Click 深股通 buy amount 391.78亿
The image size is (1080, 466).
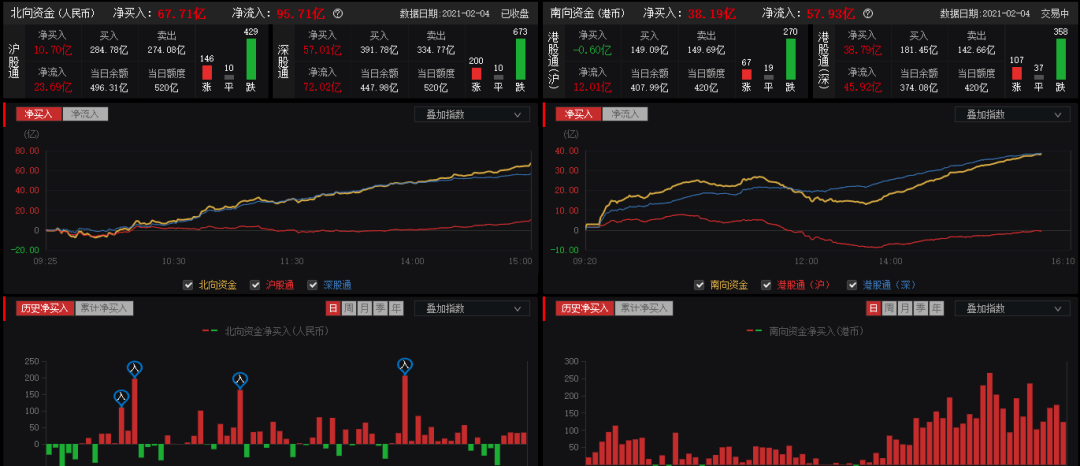click(x=379, y=50)
